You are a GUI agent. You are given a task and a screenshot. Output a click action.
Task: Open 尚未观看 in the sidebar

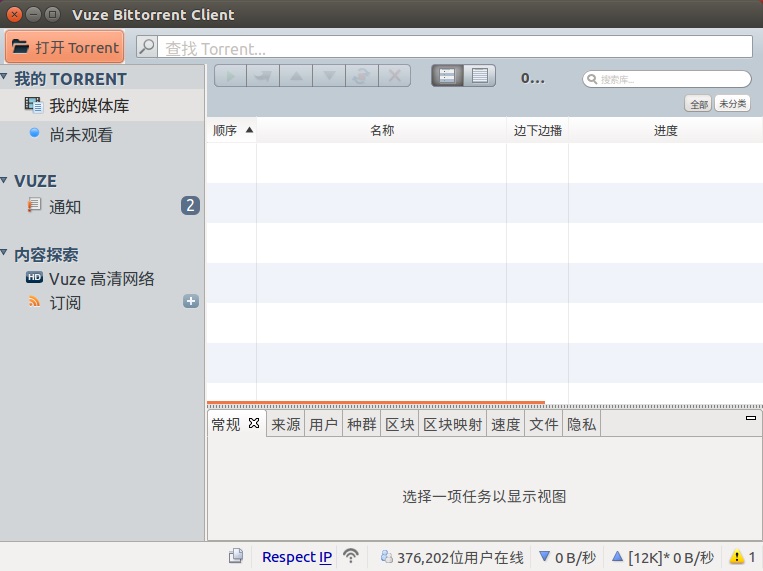click(x=102, y=134)
